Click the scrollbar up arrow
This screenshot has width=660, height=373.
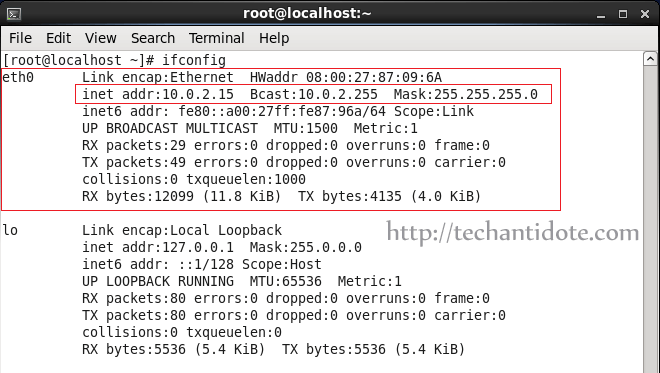[x=650, y=59]
